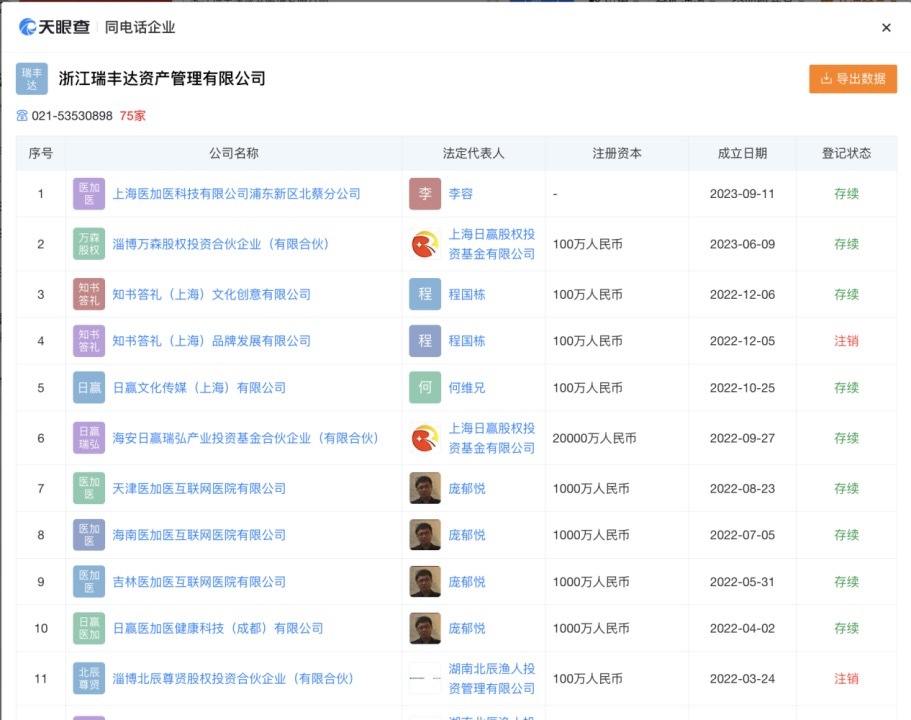The width and height of the screenshot is (911, 720).
Task: Click the 程 avatar in row 4
Action: (425, 341)
